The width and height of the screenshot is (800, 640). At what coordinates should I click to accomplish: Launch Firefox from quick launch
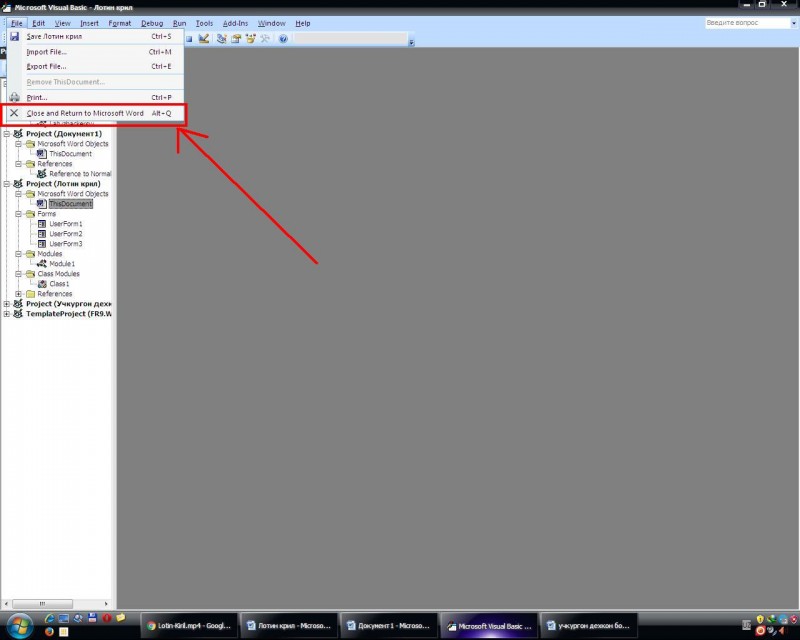pyautogui.click(x=49, y=632)
